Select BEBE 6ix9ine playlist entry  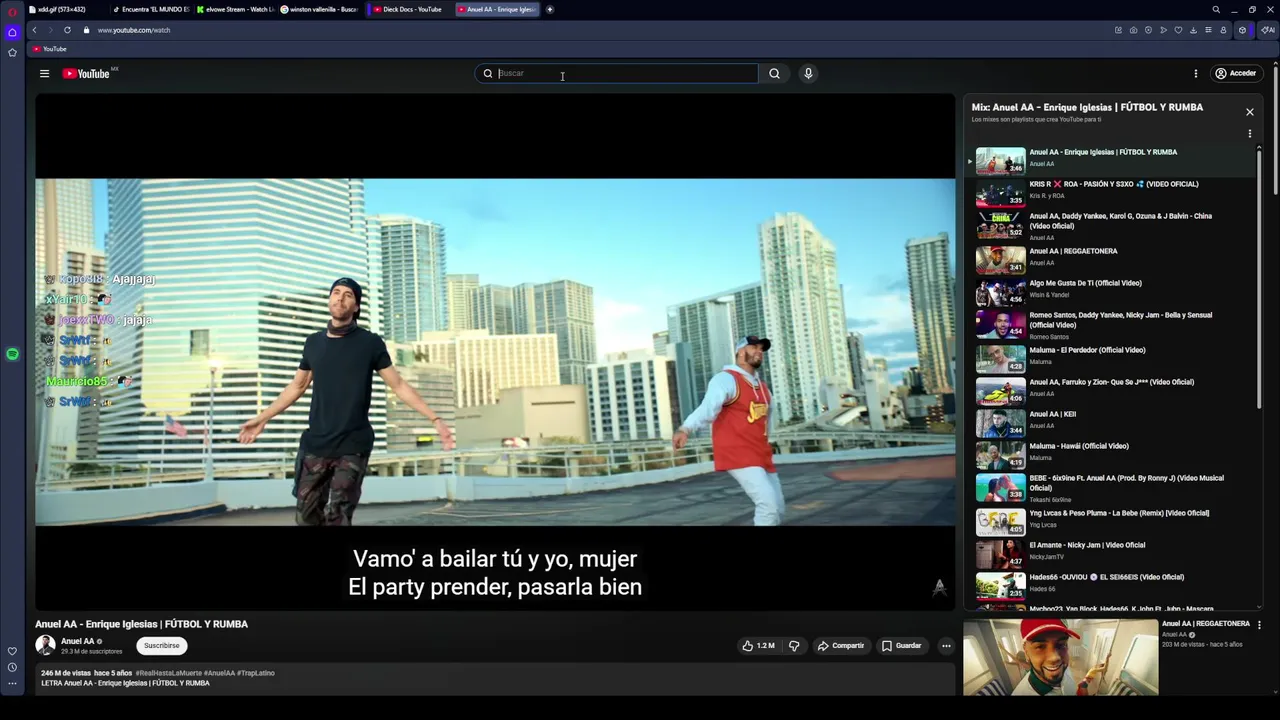click(x=1110, y=488)
